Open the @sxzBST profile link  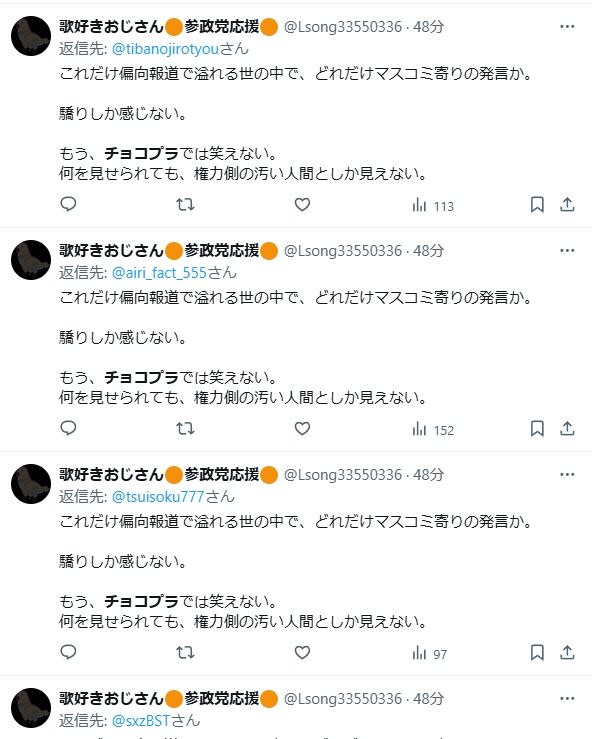[140, 720]
